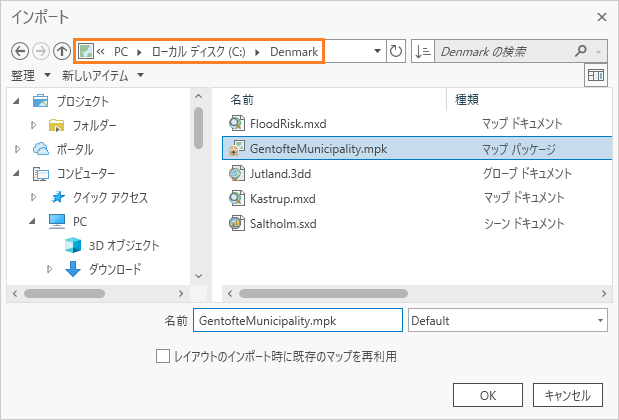This screenshot has width=619, height=420.
Task: Open the 新しいアイテム menu
Action: 102,75
